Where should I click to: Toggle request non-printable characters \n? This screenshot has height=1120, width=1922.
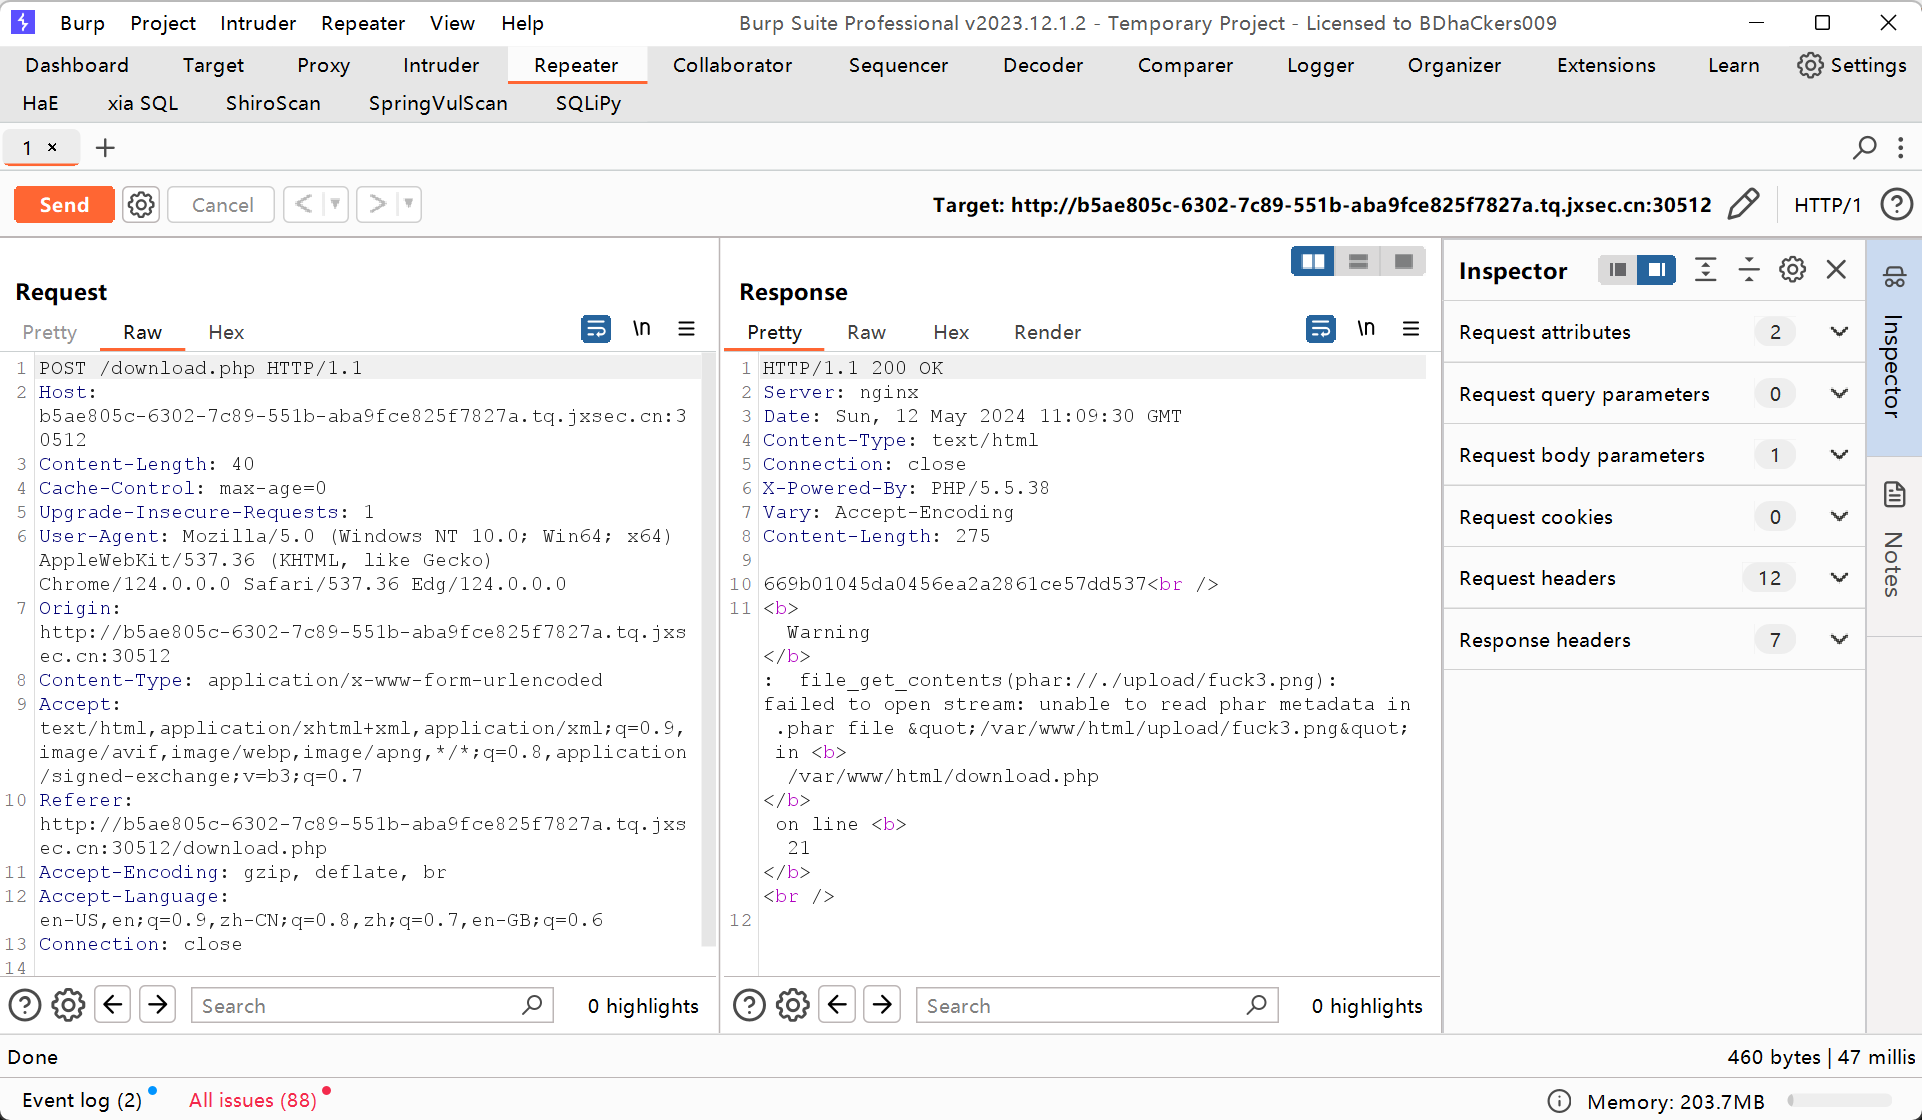[641, 328]
